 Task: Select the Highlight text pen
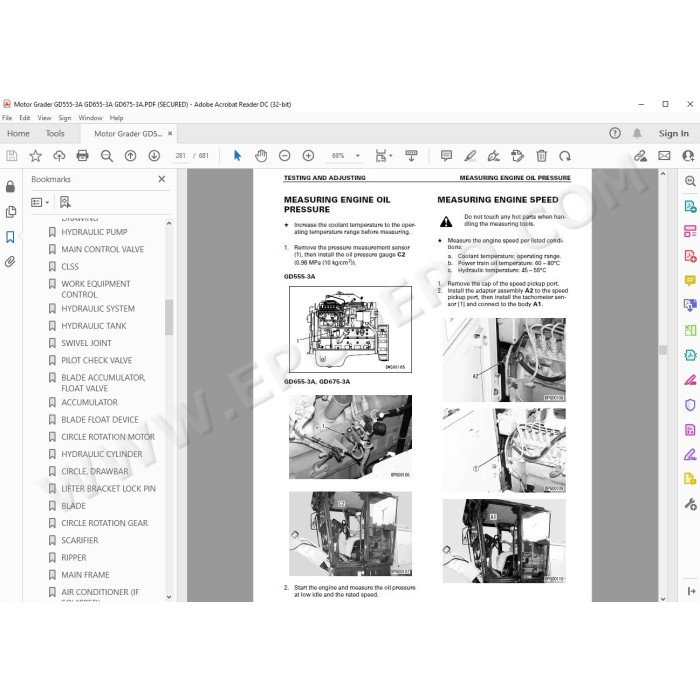[x=470, y=156]
